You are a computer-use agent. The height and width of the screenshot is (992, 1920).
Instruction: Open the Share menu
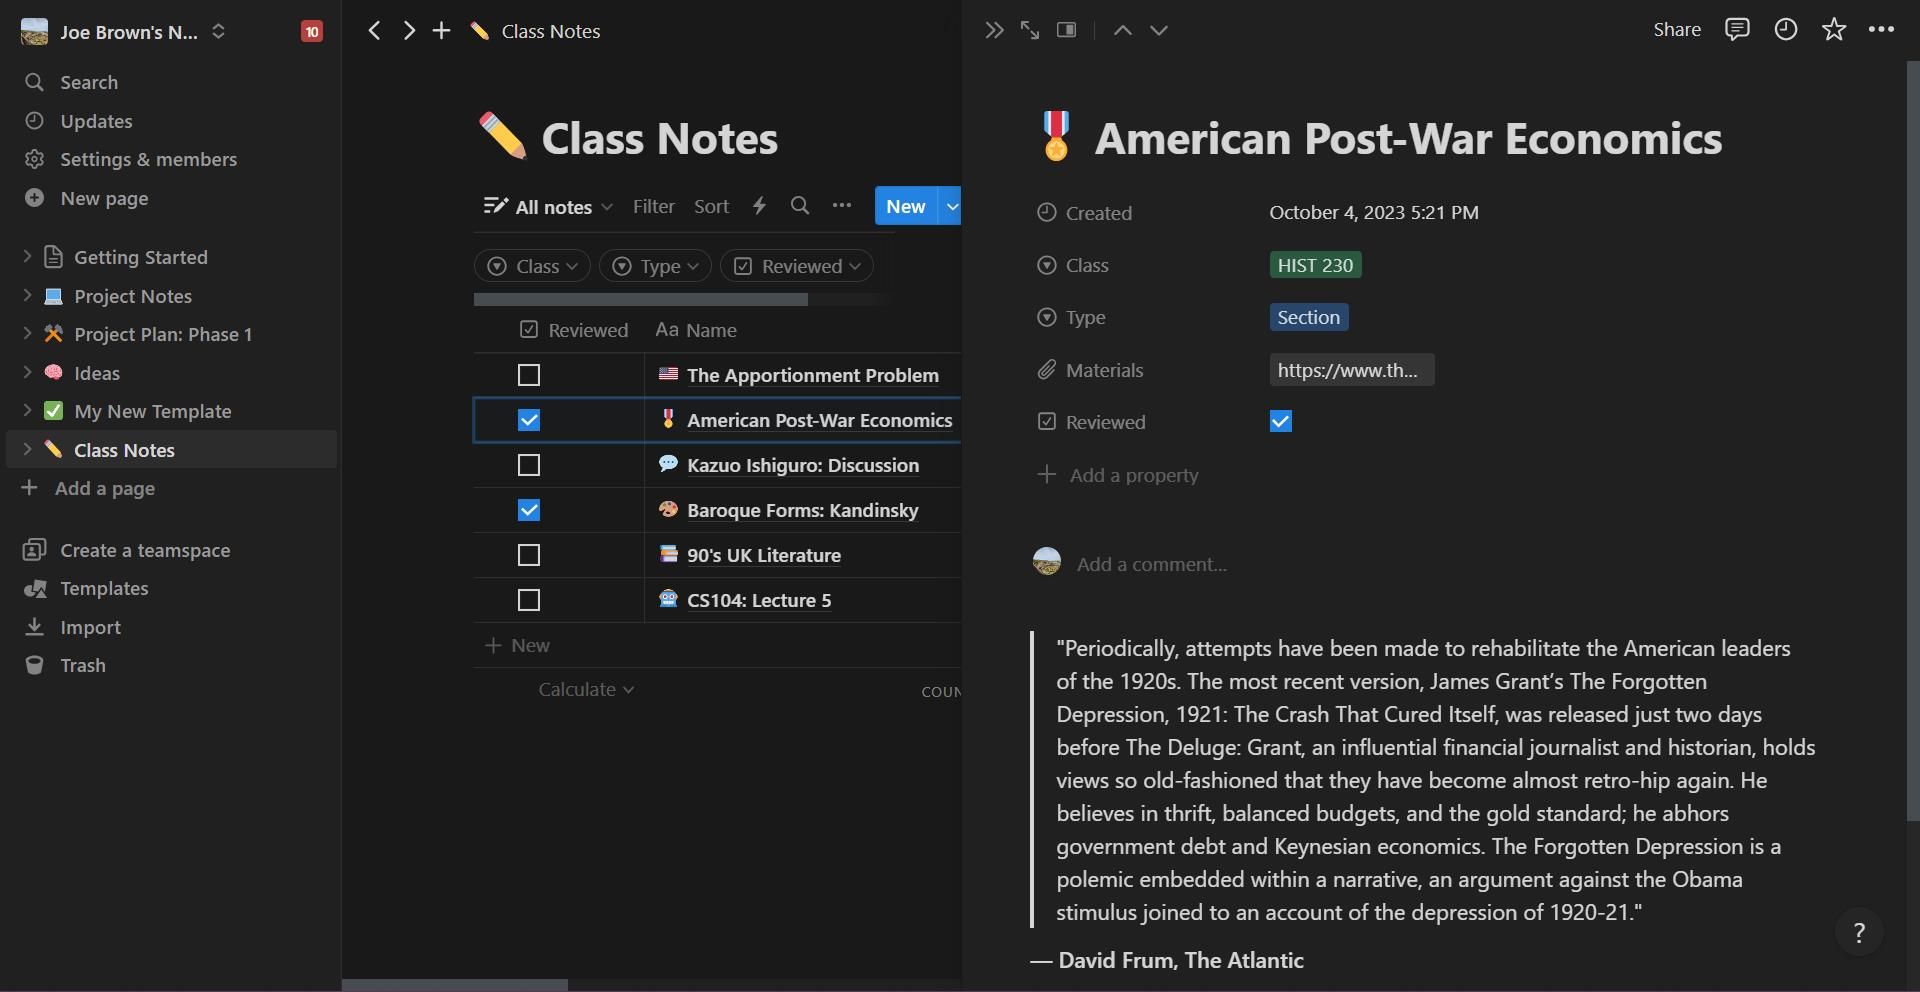(x=1677, y=29)
